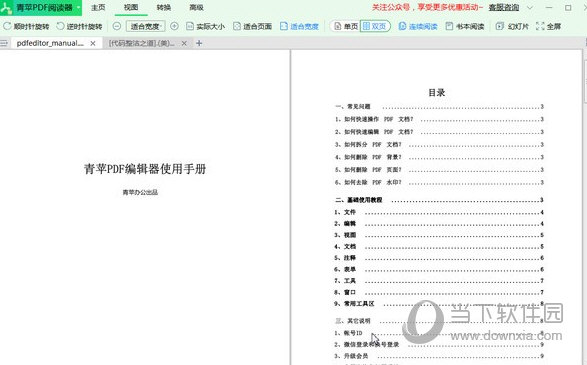Enable 连续阅读 continuous reading mode

pos(418,26)
